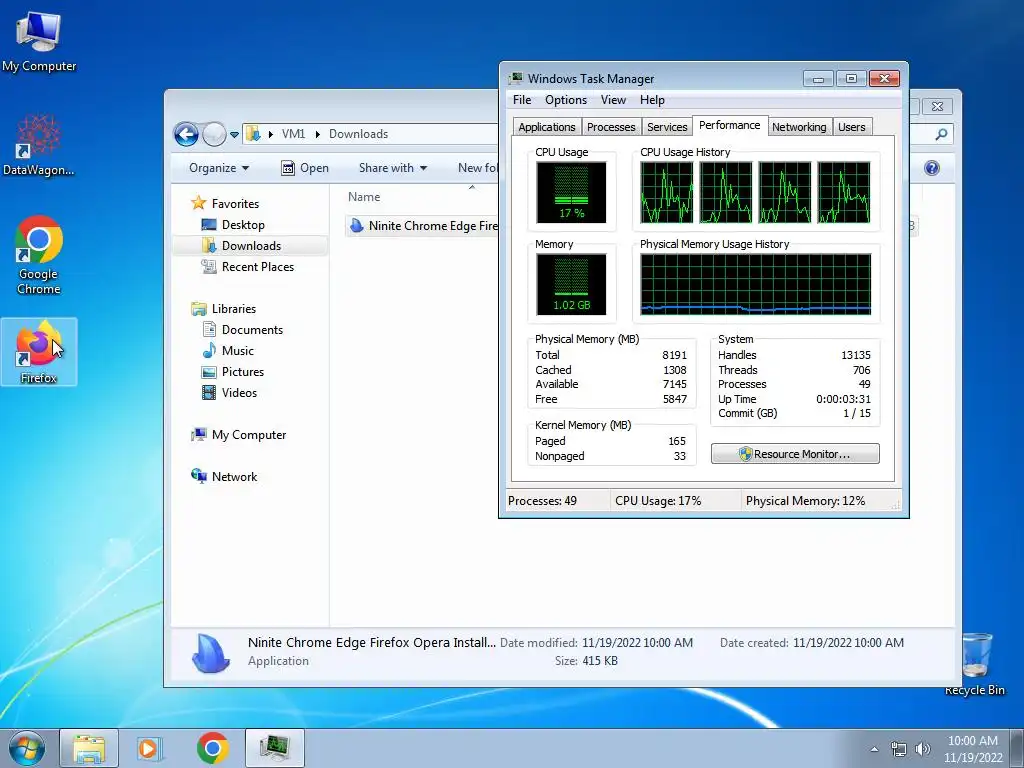
Task: Expand the arrow after VM1 breadcrumb
Action: click(x=317, y=134)
